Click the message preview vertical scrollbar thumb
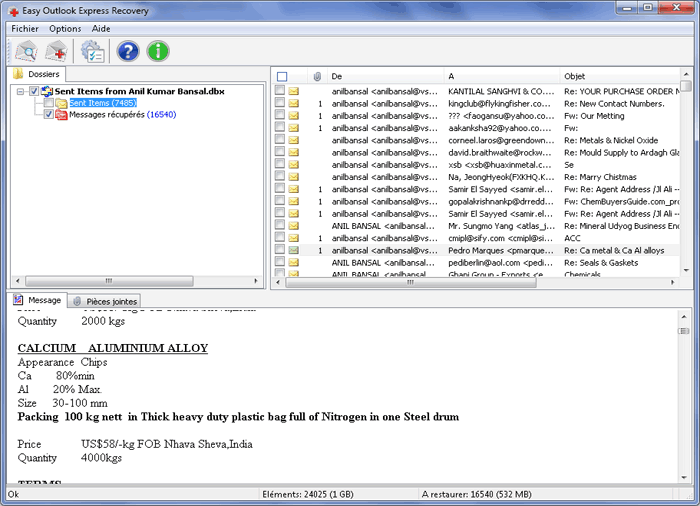This screenshot has width=700, height=506. pos(684,331)
